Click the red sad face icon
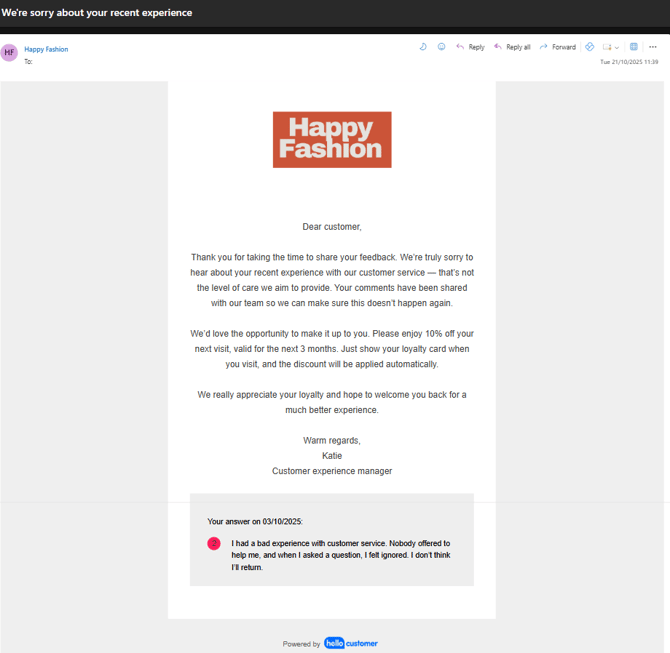670x653 pixels. point(214,544)
